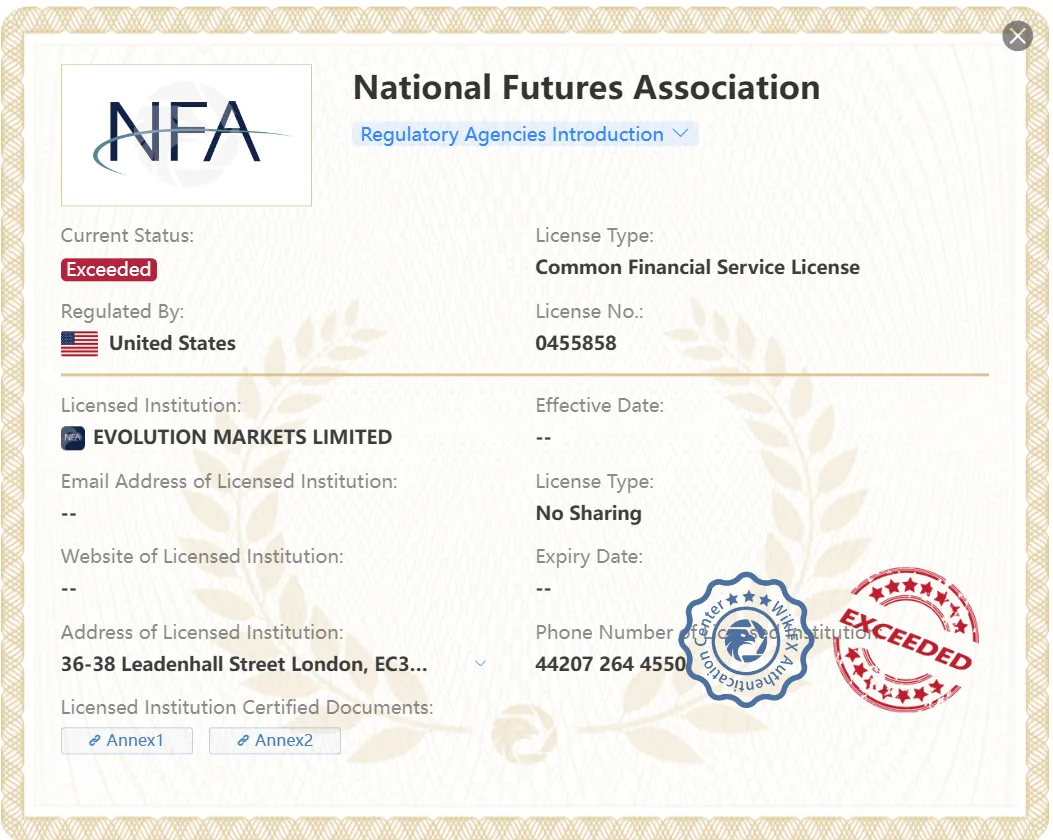Open the Annex1 certified document

[x=127, y=740]
